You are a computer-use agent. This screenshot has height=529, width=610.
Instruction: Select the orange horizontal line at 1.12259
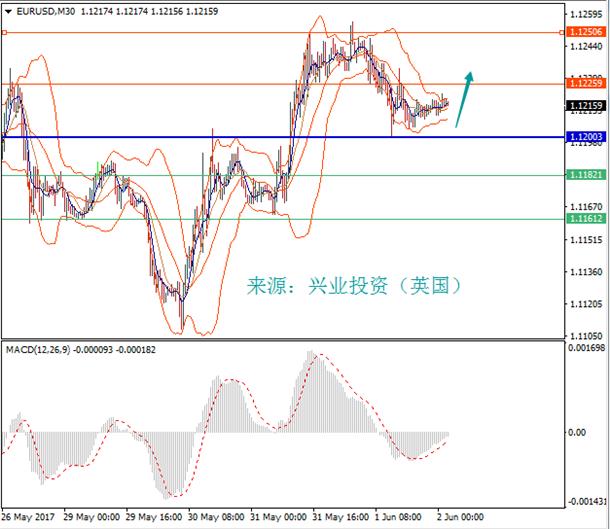tap(283, 84)
